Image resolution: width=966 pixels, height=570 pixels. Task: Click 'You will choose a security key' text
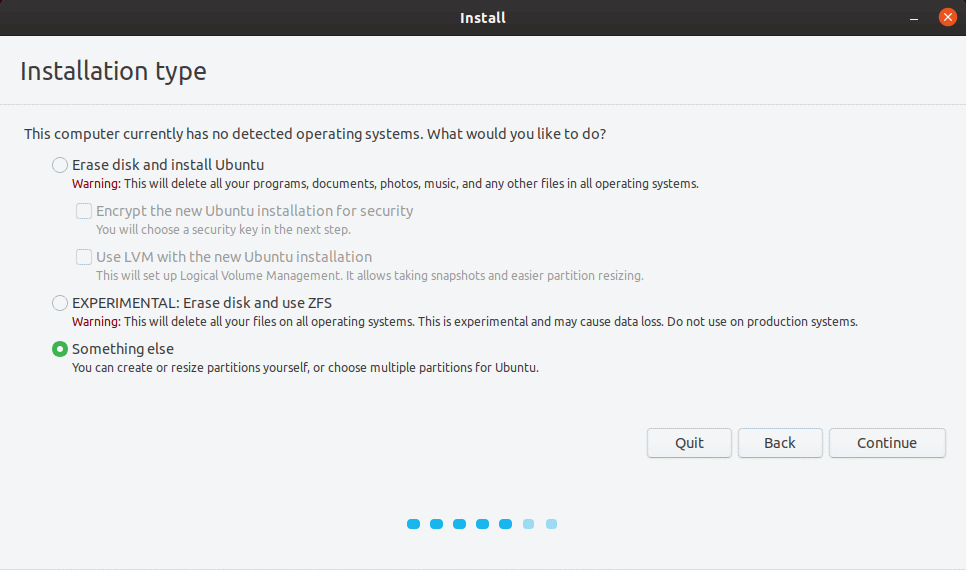point(223,229)
